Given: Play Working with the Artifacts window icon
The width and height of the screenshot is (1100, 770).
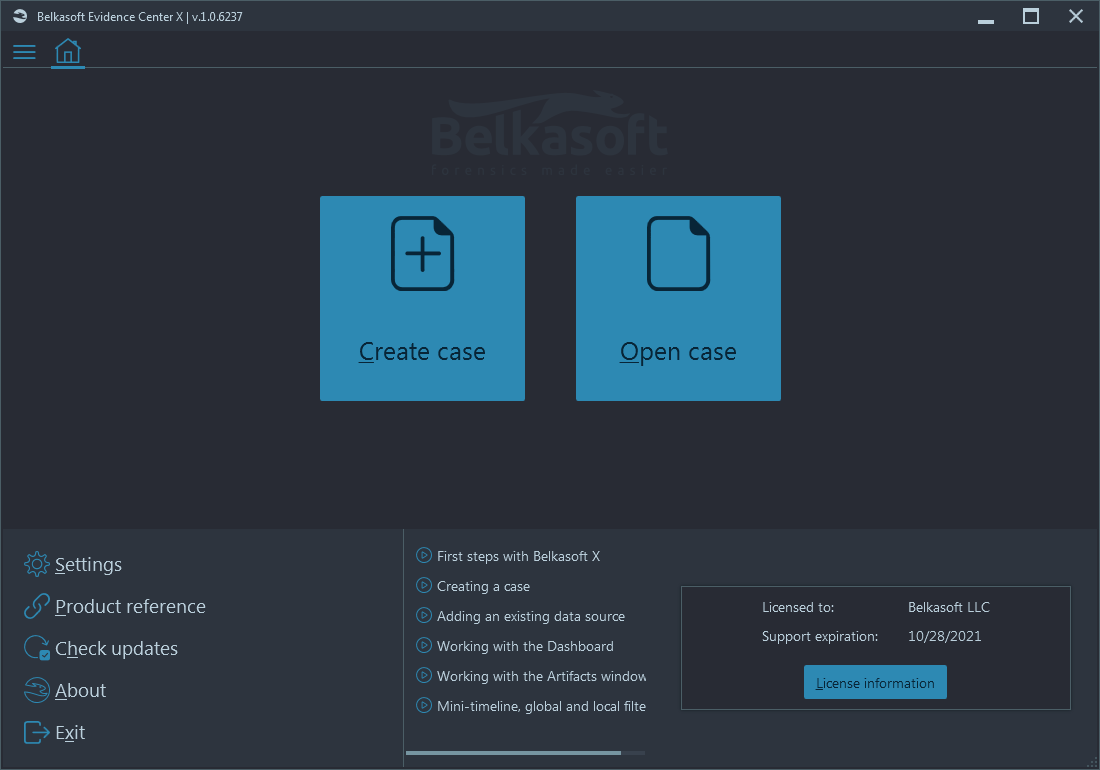Looking at the screenshot, I should (424, 676).
